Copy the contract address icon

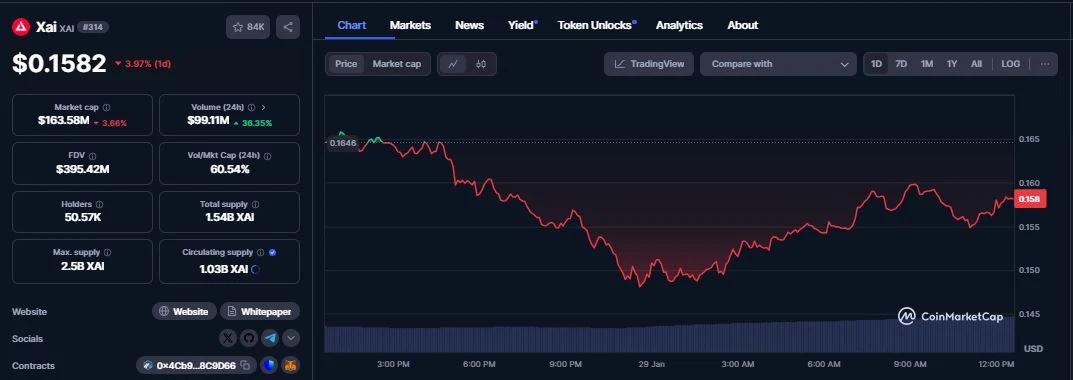tap(245, 366)
